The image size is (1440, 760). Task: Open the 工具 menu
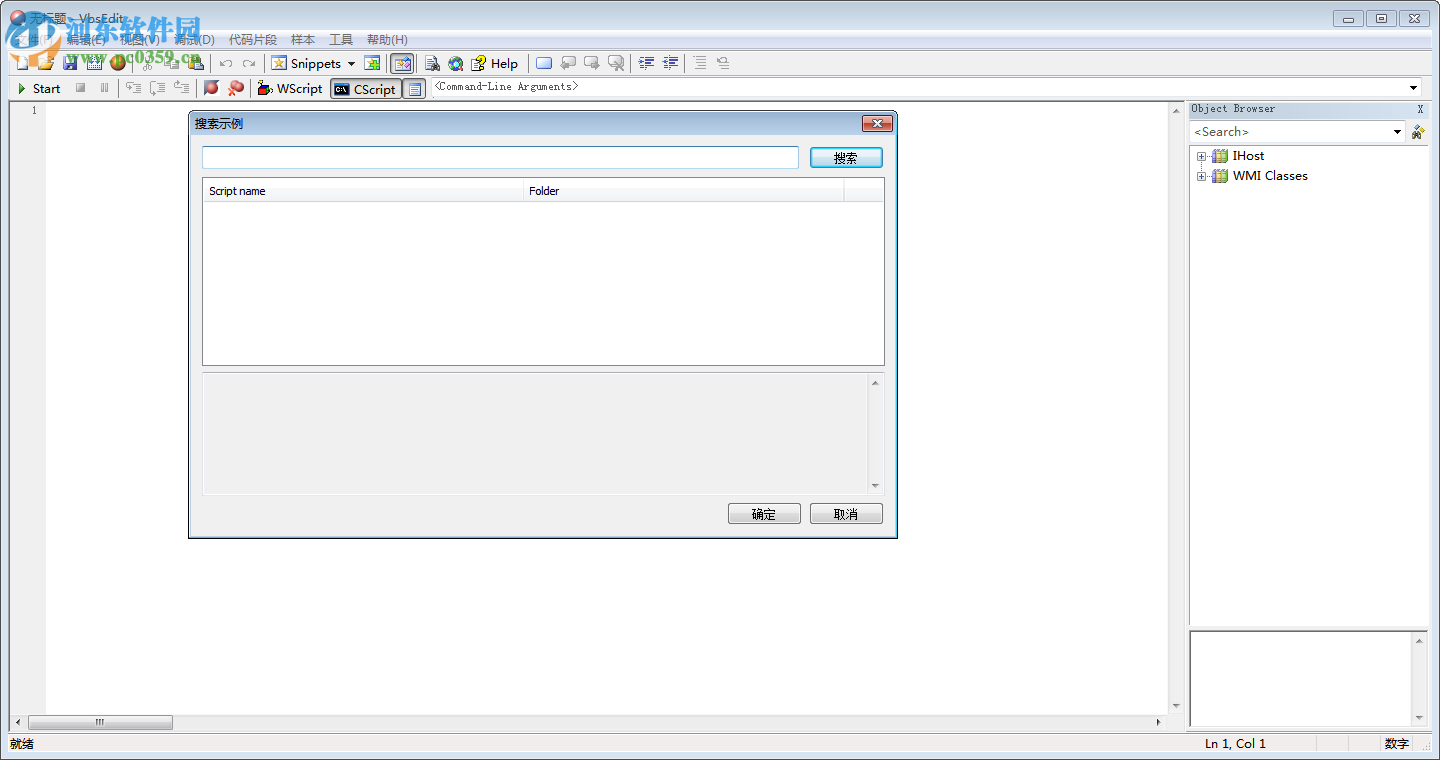341,40
